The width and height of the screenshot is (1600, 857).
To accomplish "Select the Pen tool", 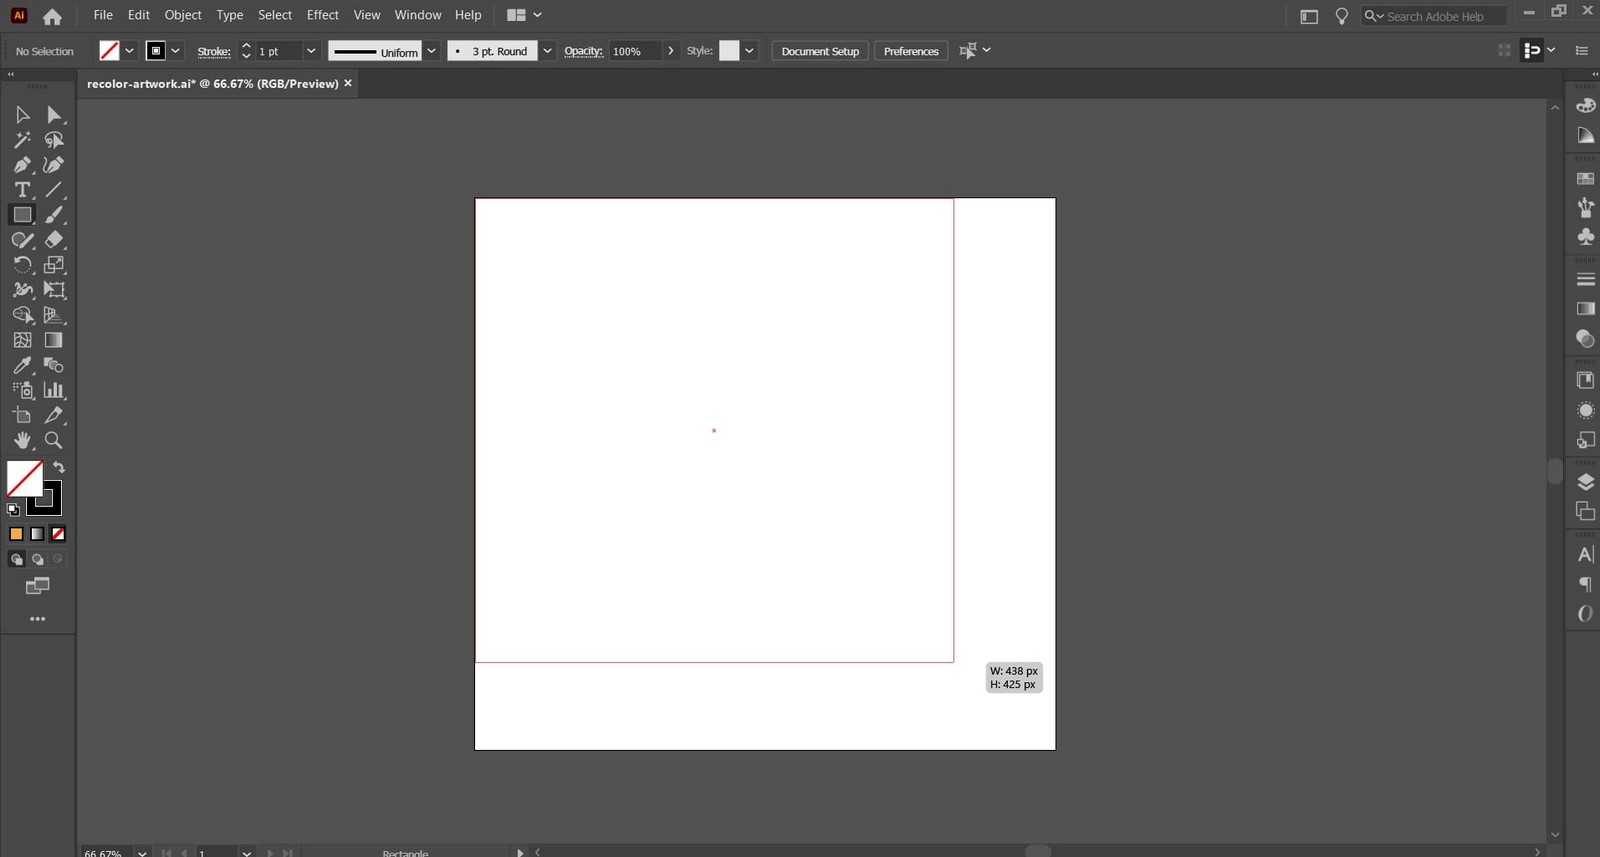I will pos(22,165).
